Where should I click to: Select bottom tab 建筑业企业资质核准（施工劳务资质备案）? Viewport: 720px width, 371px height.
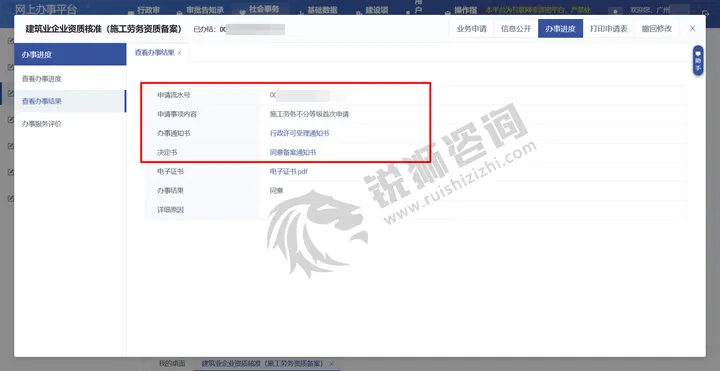click(x=262, y=363)
